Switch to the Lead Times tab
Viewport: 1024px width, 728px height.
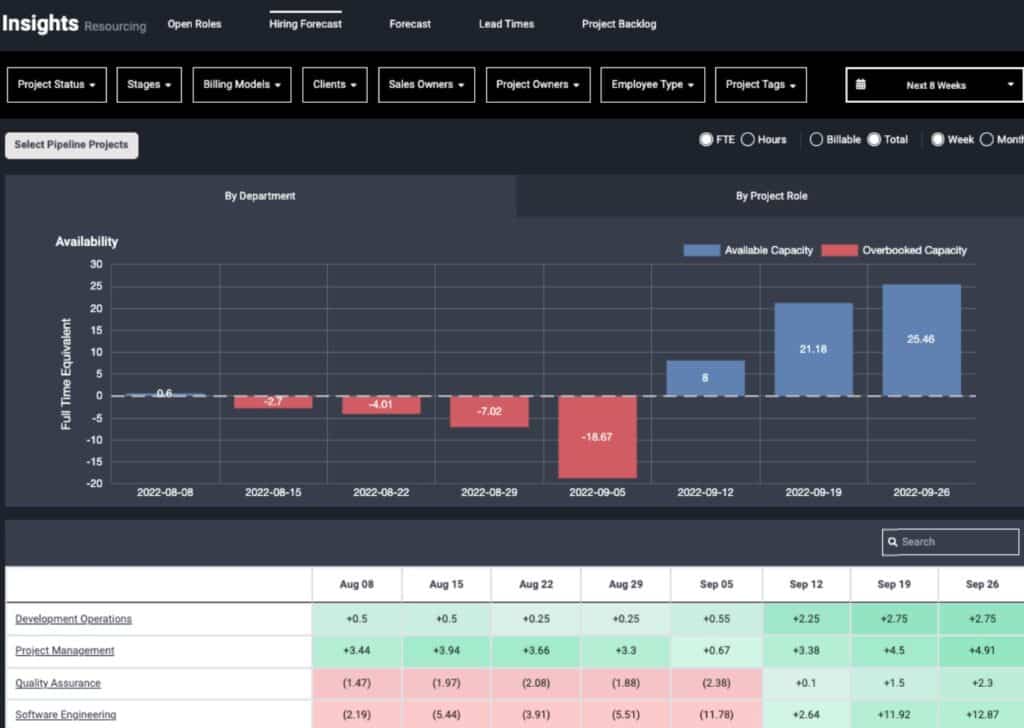click(506, 24)
